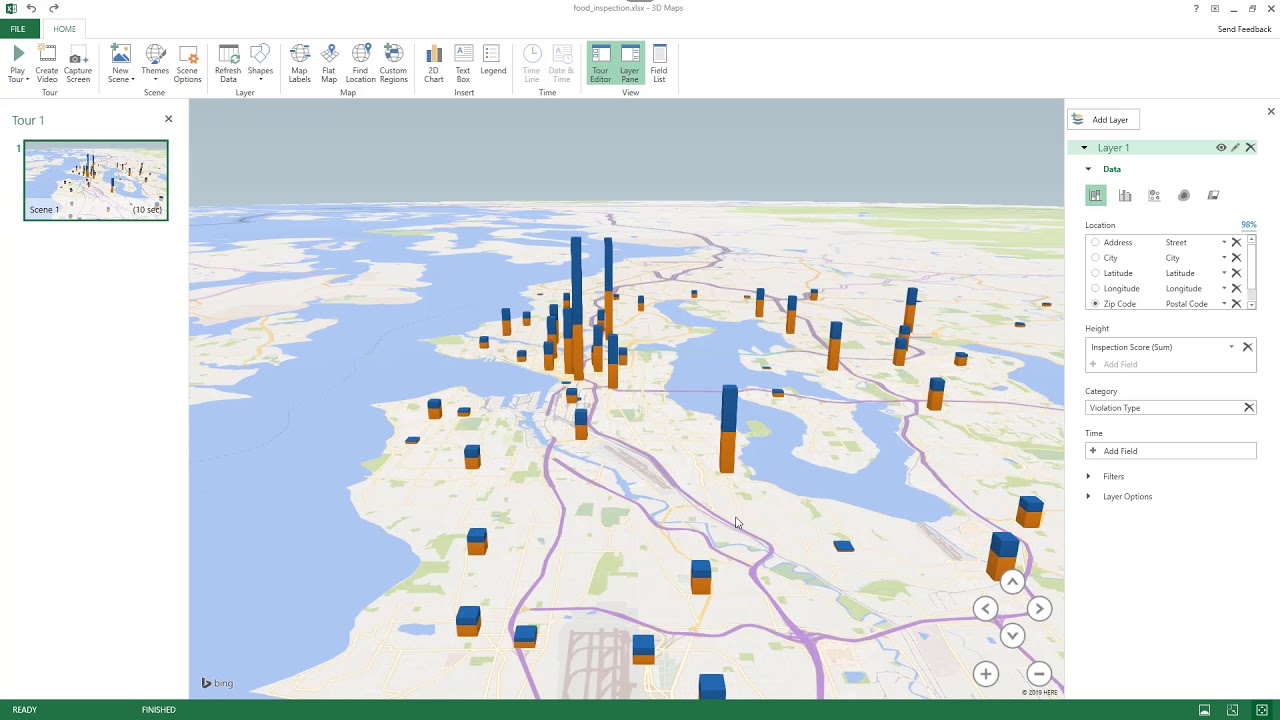Screen dimensions: 1280x720
Task: Open the FILE tab
Action: pyautogui.click(x=18, y=29)
